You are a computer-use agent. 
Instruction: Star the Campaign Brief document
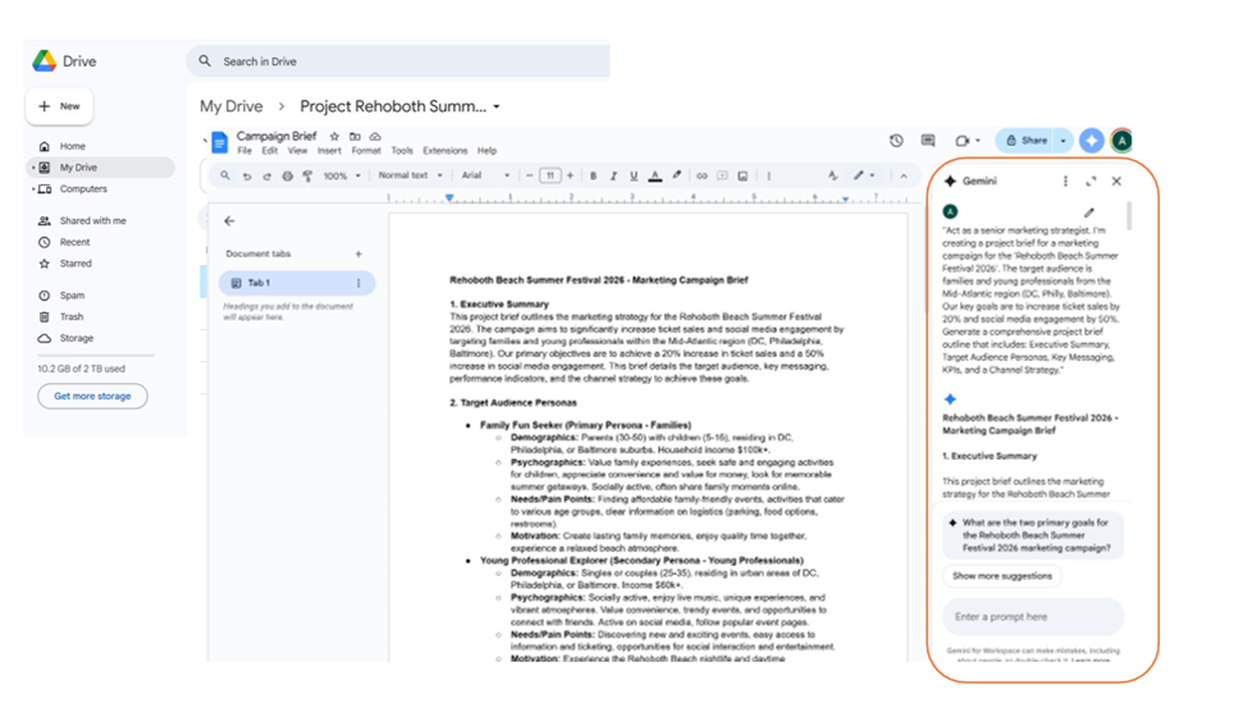[x=334, y=136]
